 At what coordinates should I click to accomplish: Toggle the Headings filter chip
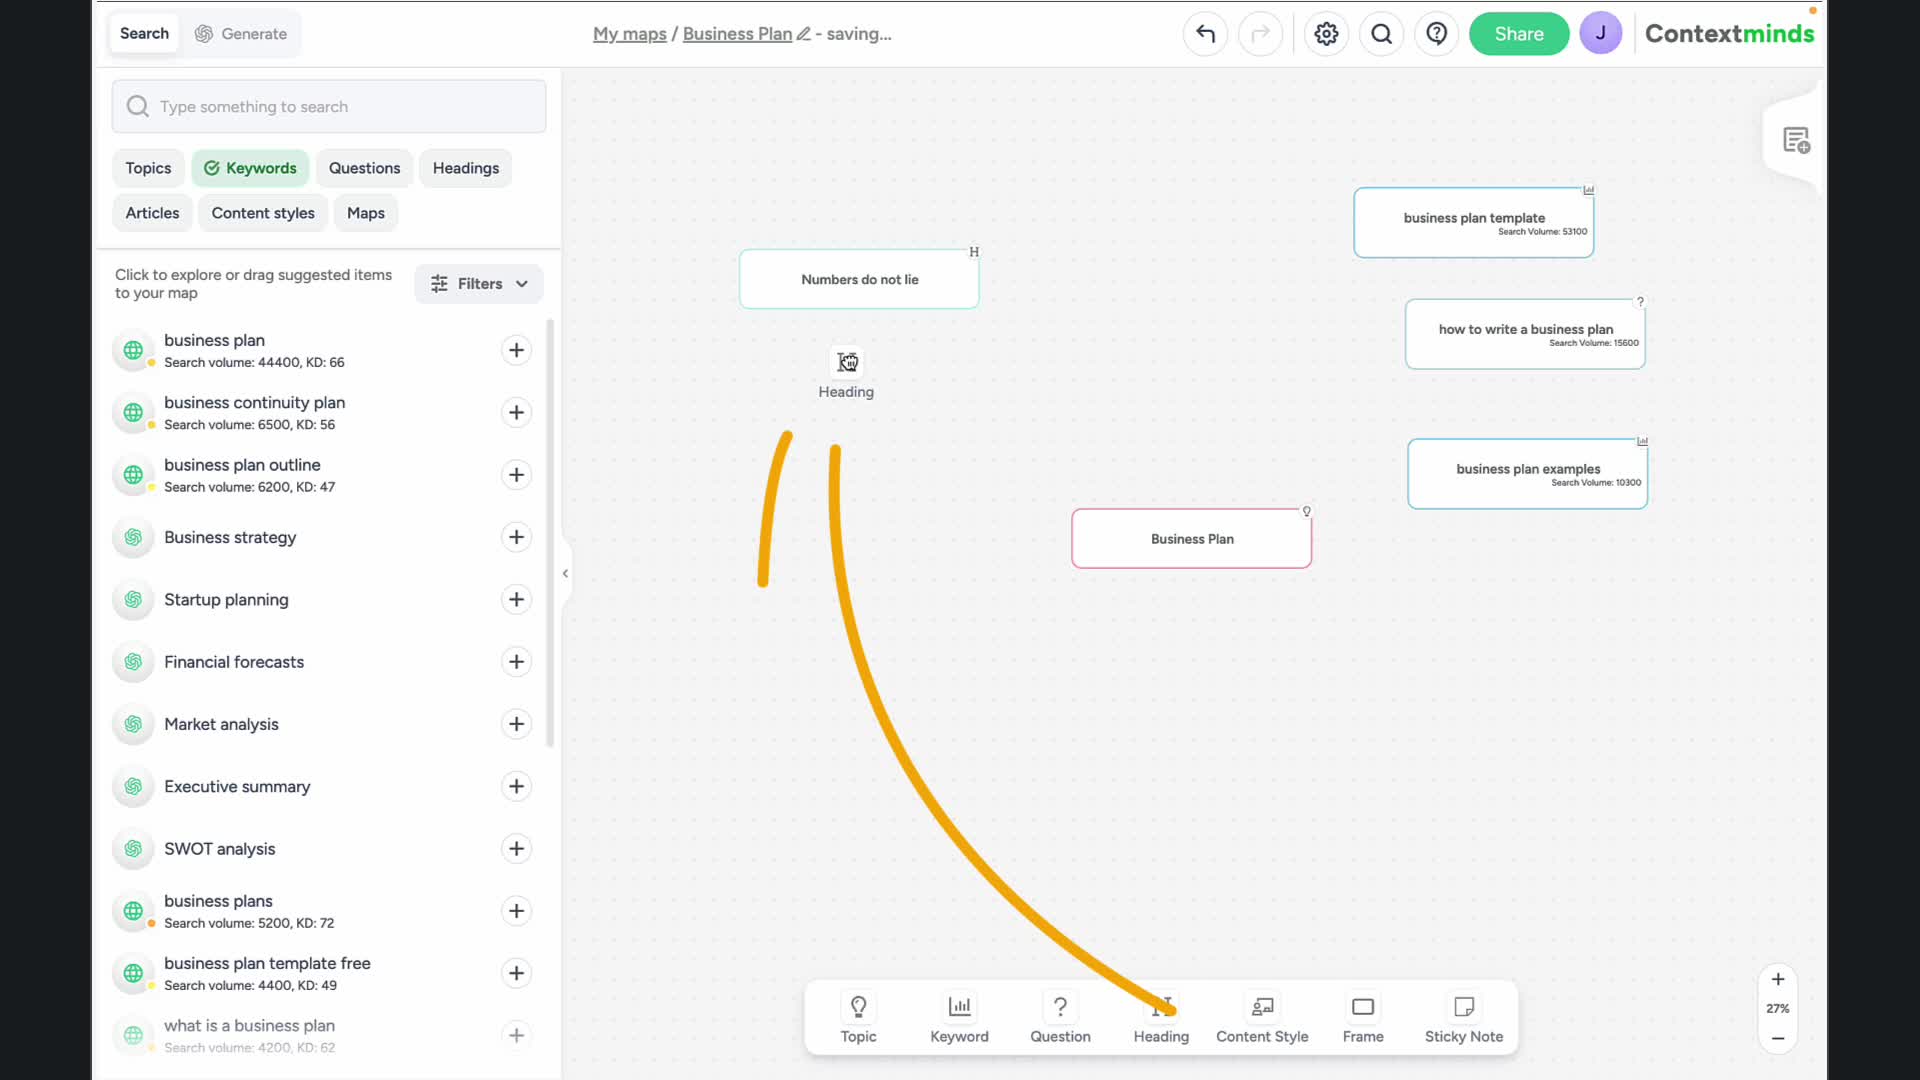pyautogui.click(x=466, y=168)
